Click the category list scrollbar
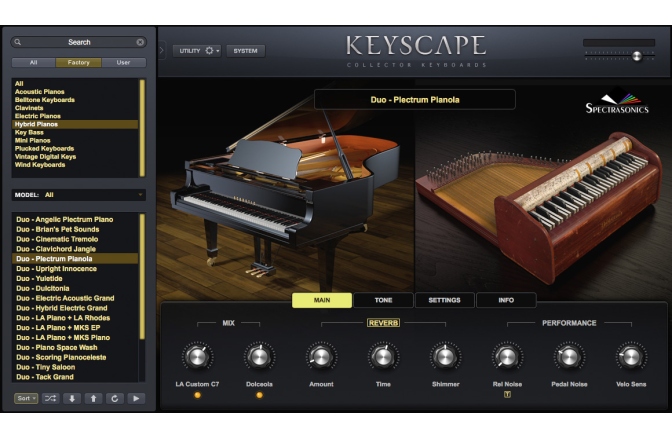This screenshot has width=672, height=440. (x=142, y=128)
